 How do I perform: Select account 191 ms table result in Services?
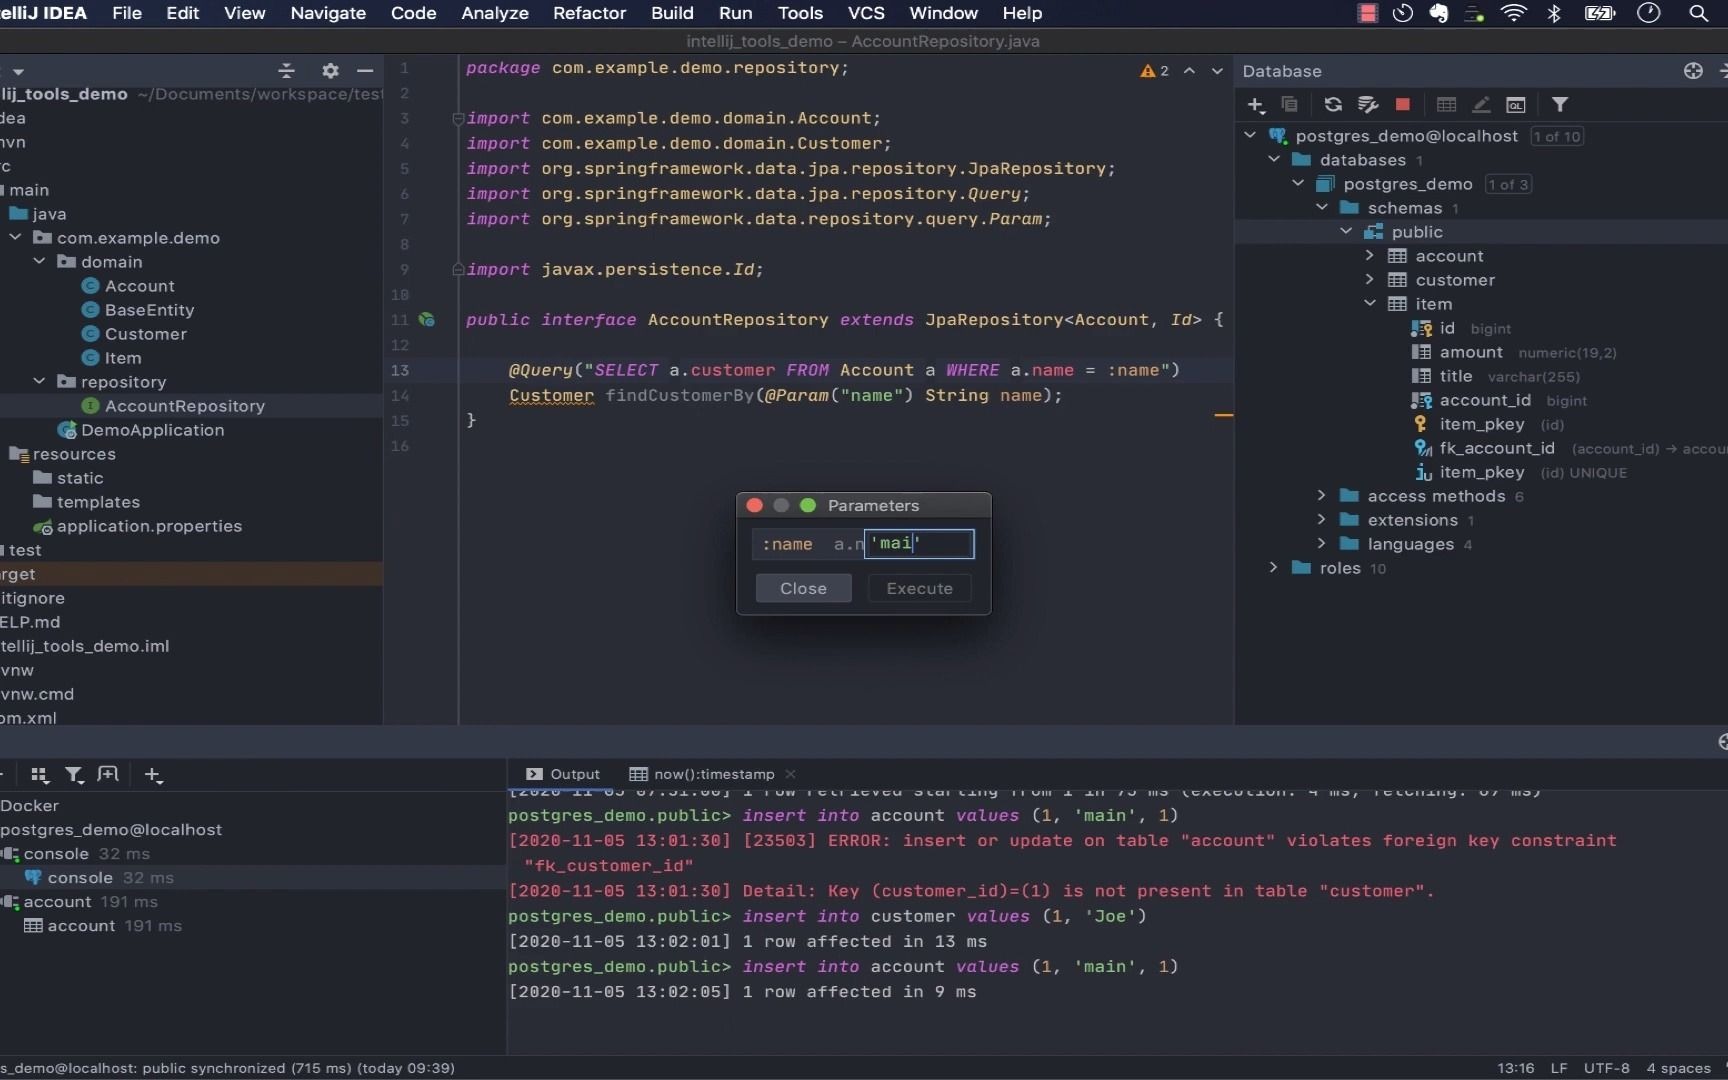102,926
